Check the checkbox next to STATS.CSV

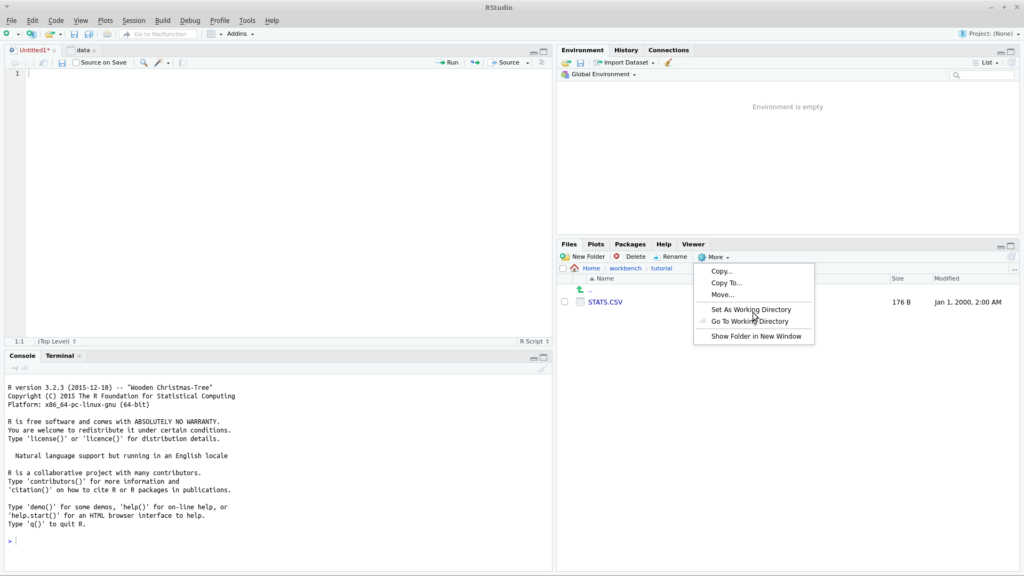564,302
